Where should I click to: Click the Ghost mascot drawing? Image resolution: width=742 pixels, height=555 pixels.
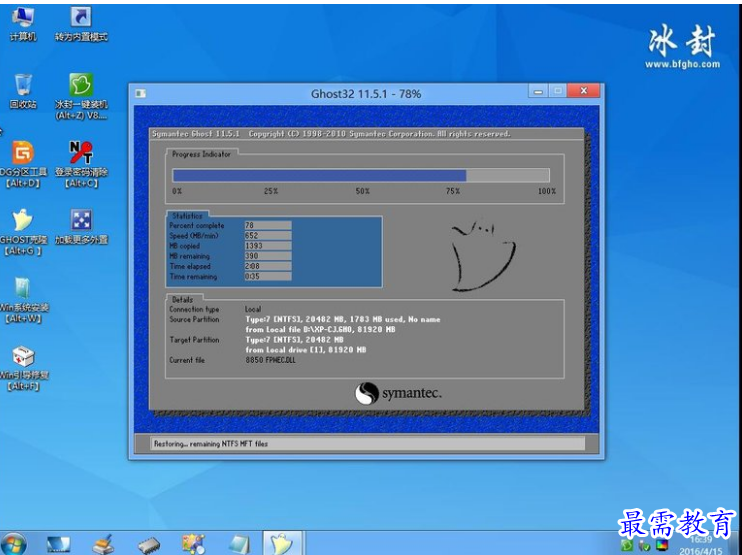[483, 255]
